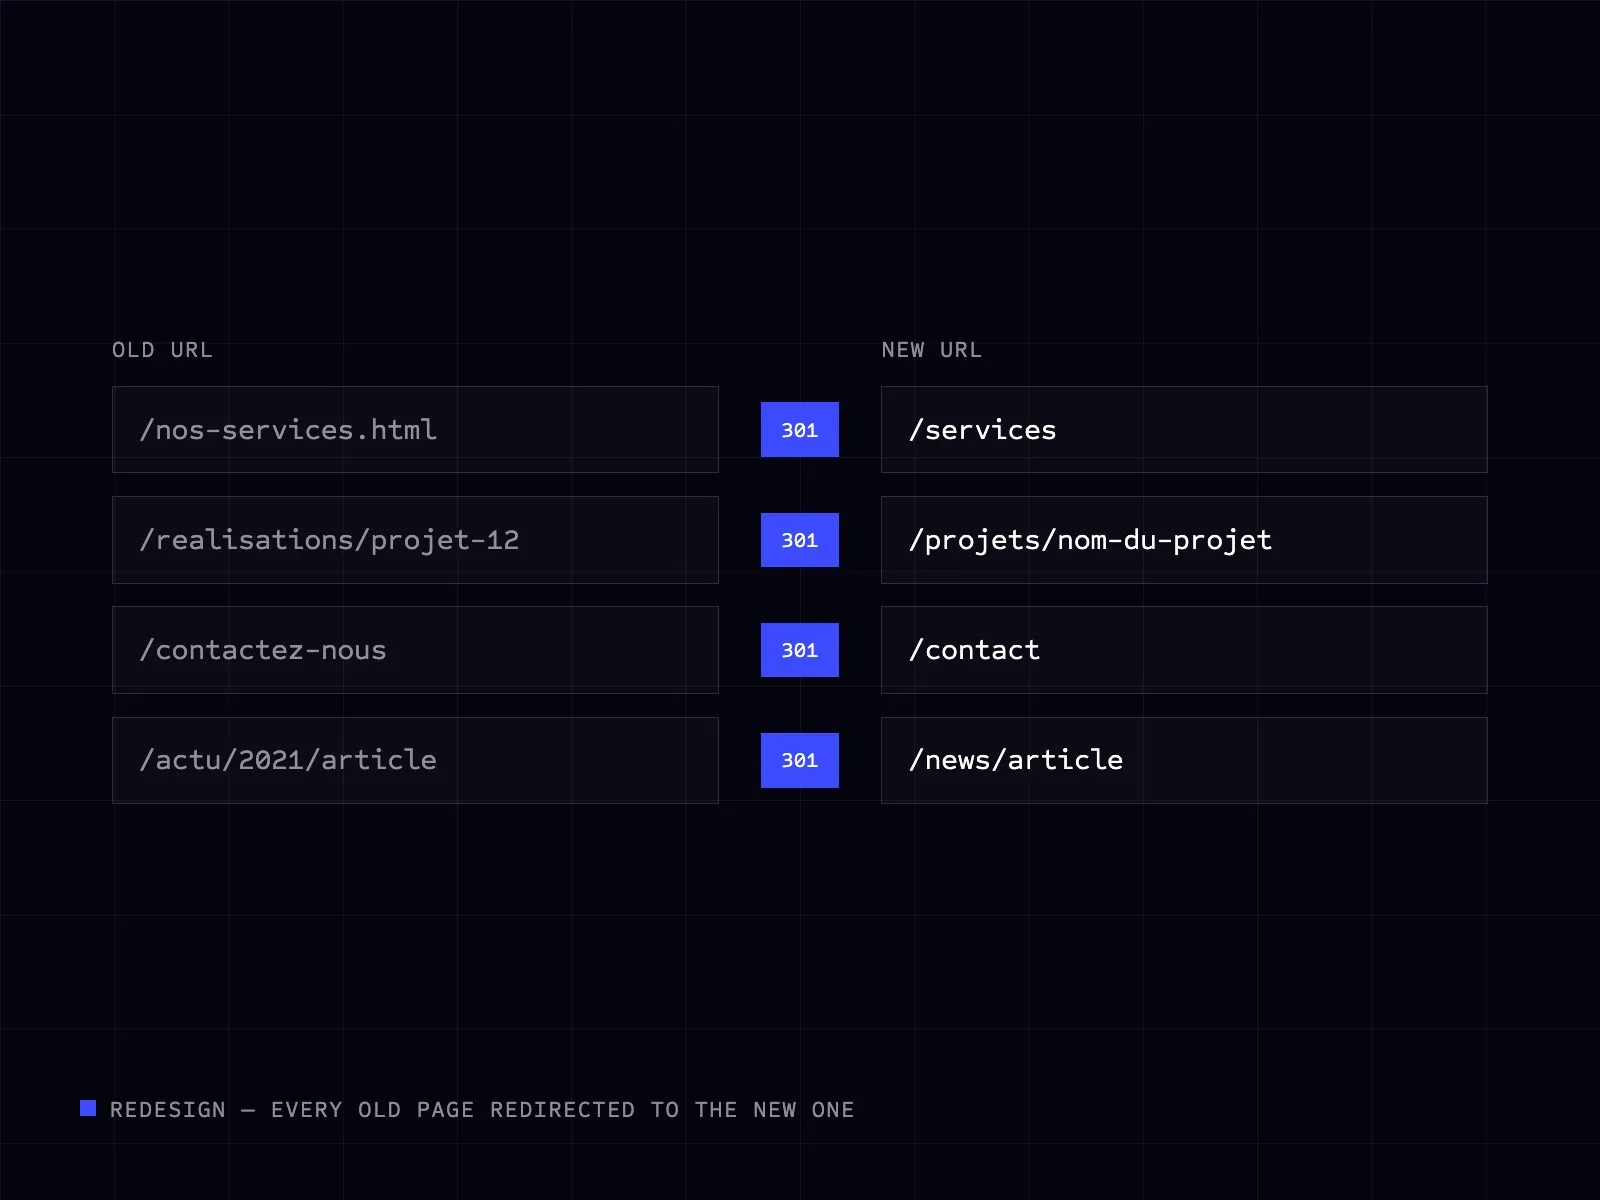Select the /services new URL field
The image size is (1600, 1200).
1184,430
